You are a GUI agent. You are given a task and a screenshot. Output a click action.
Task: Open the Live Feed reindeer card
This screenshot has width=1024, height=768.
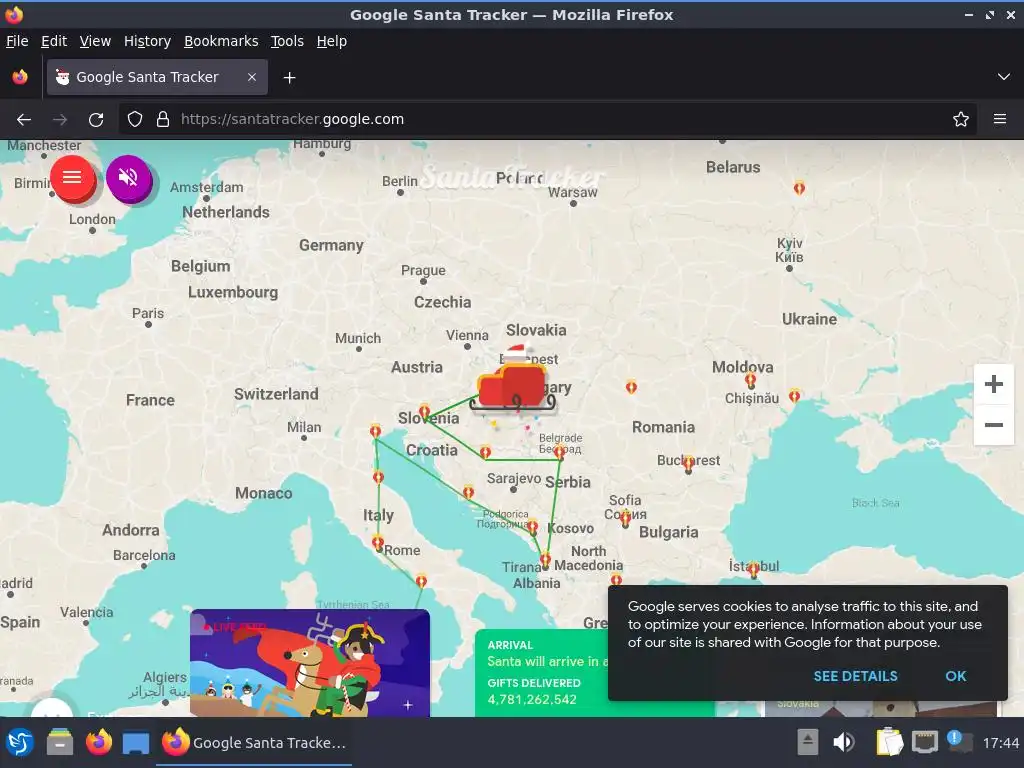310,663
